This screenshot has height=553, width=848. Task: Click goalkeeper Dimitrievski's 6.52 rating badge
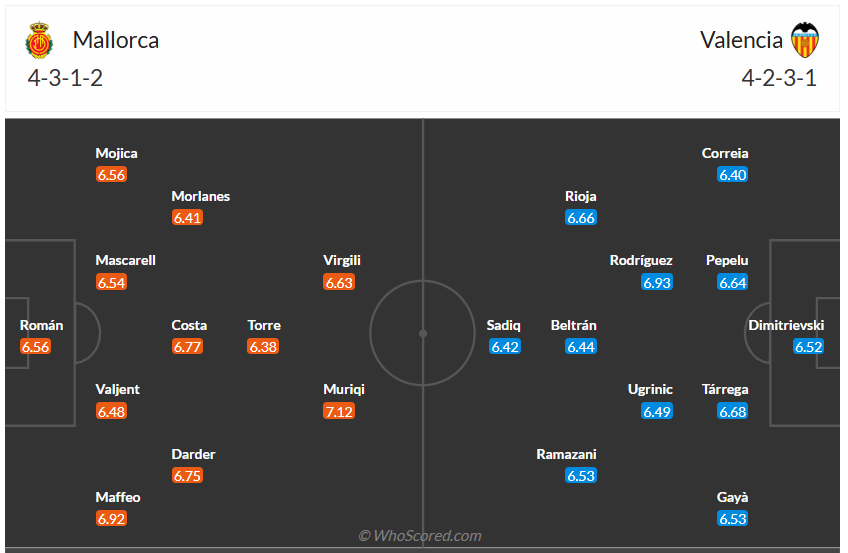(808, 347)
